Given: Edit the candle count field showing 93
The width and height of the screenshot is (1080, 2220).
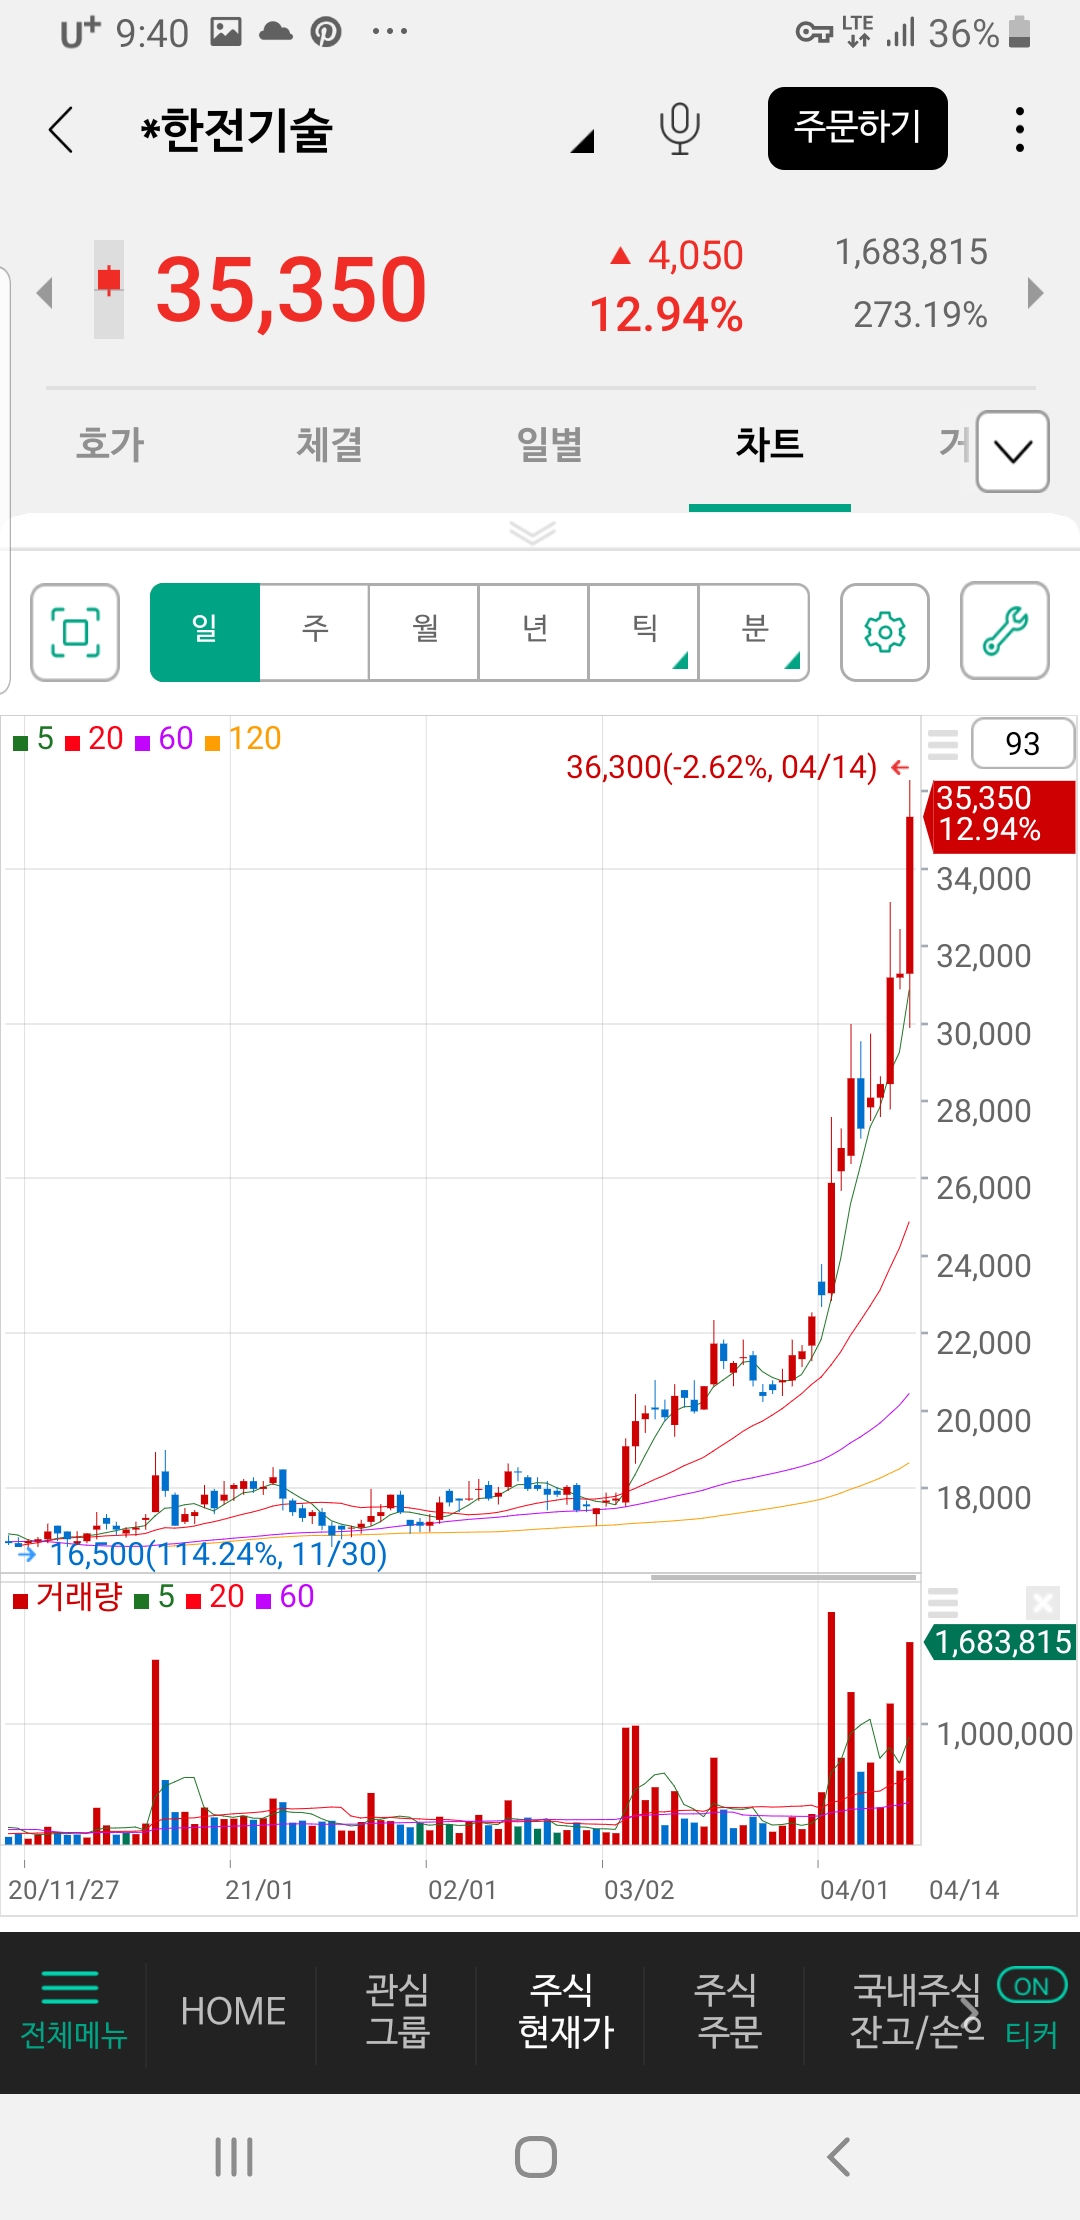Looking at the screenshot, I should pyautogui.click(x=1022, y=744).
